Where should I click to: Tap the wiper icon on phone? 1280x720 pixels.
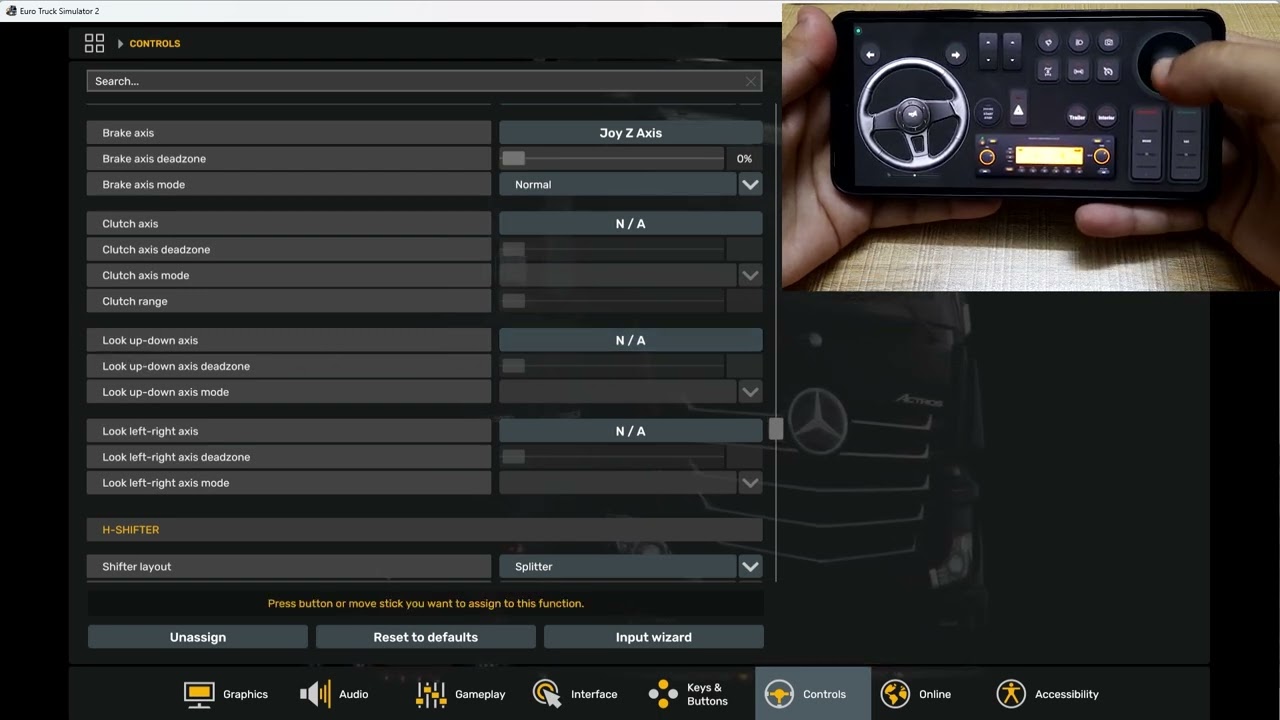[x=1048, y=42]
